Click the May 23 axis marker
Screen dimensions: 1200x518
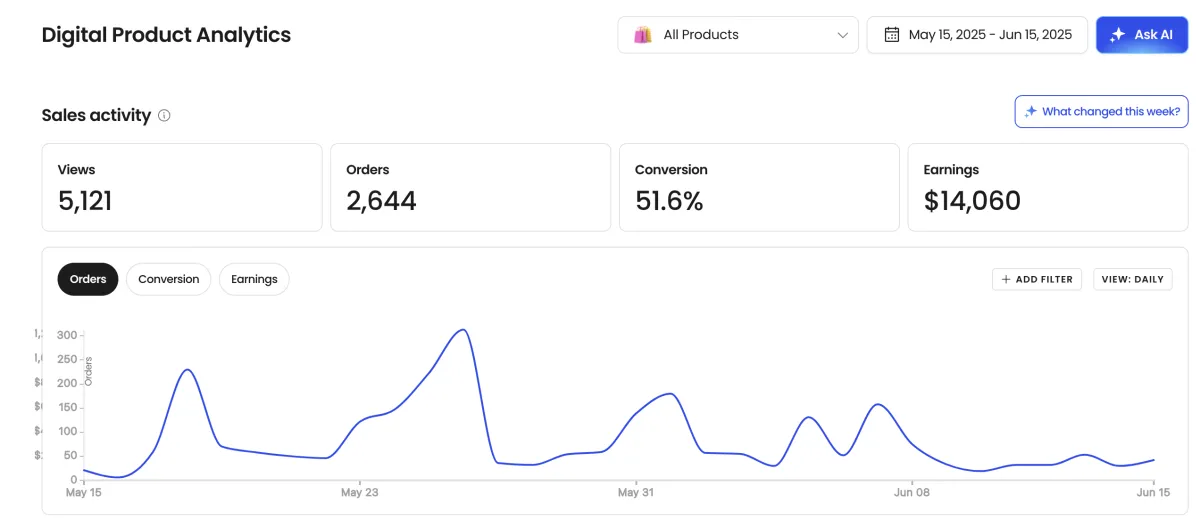359,492
